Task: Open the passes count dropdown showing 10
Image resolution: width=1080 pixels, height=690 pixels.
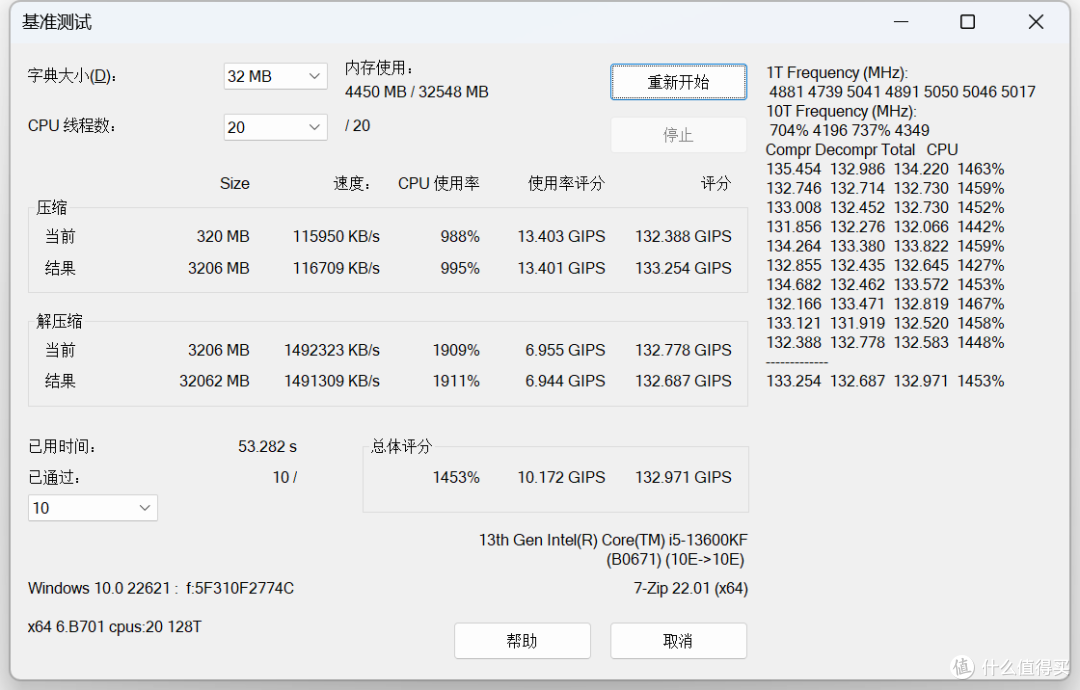Action: (x=92, y=508)
